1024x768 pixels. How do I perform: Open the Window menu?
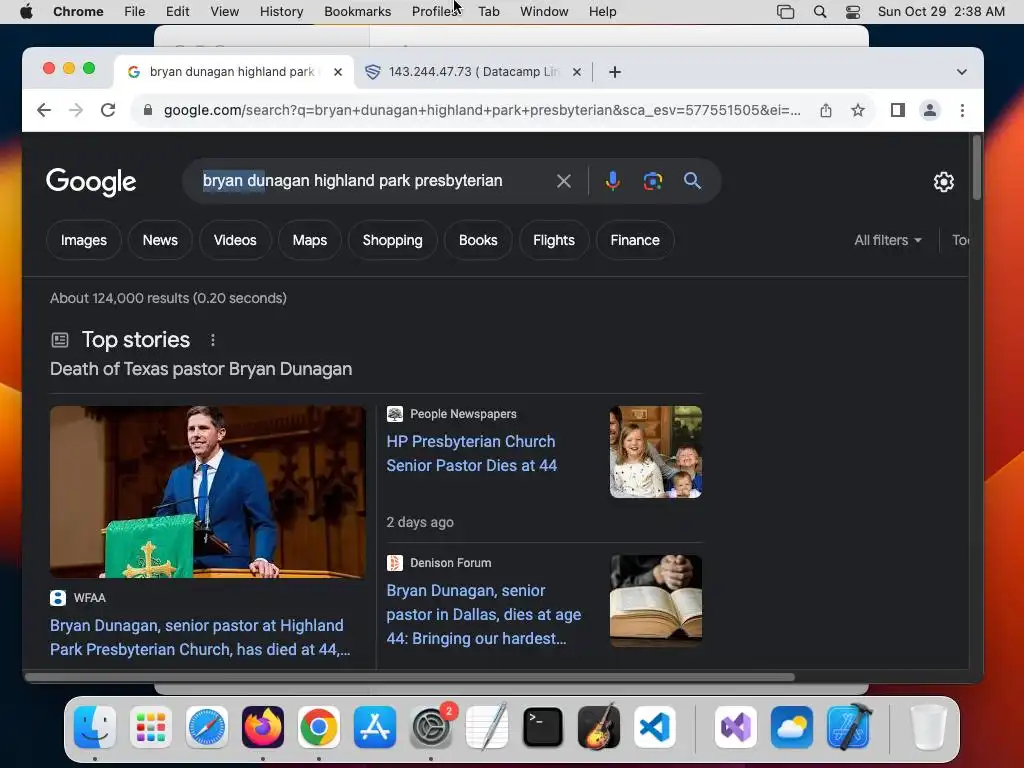tap(544, 12)
